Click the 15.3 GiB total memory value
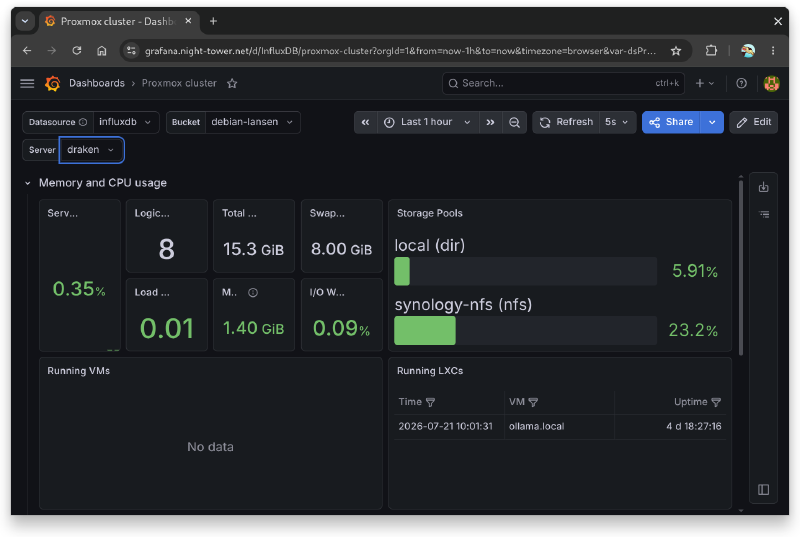Viewport: 800px width, 537px height. click(253, 249)
